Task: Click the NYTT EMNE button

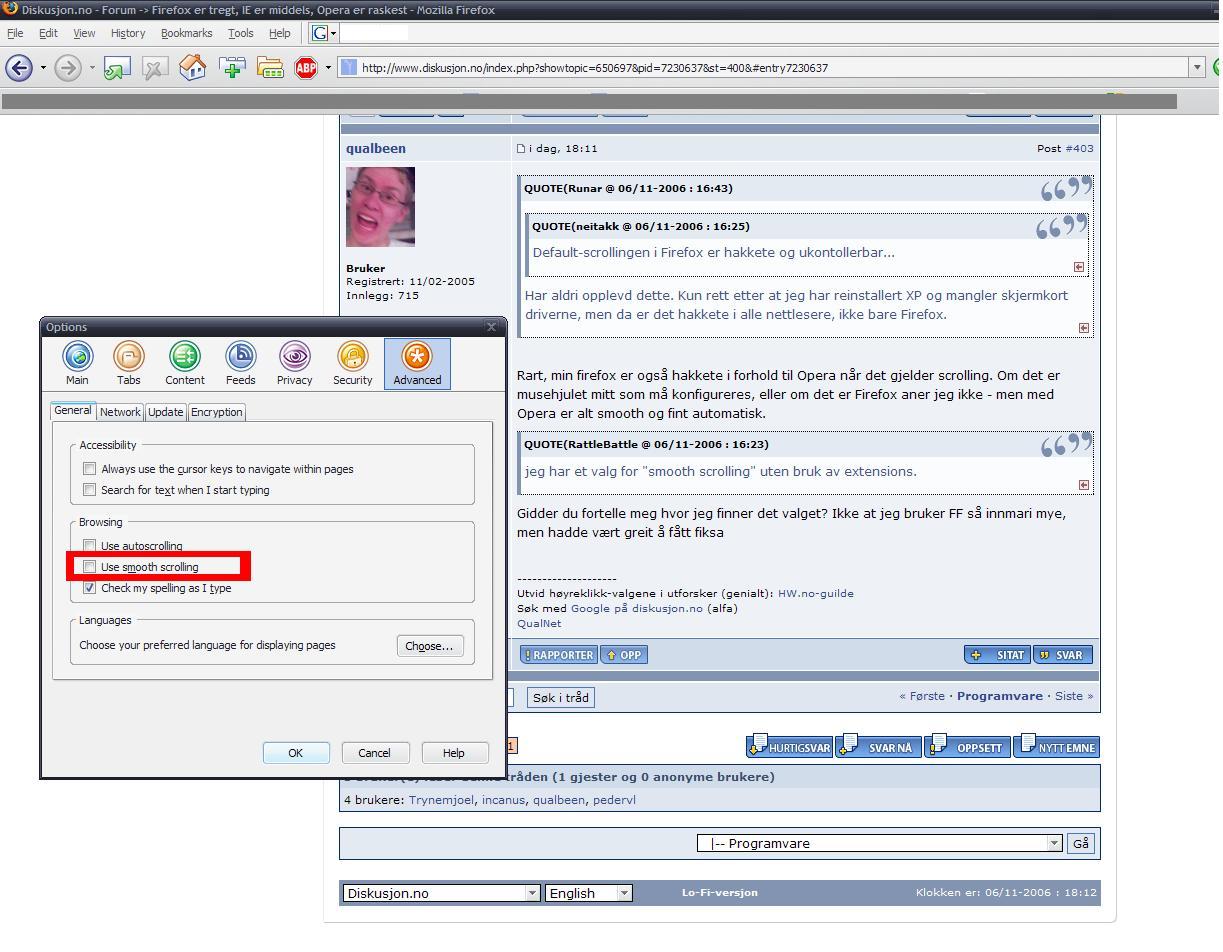Action: tap(1056, 747)
